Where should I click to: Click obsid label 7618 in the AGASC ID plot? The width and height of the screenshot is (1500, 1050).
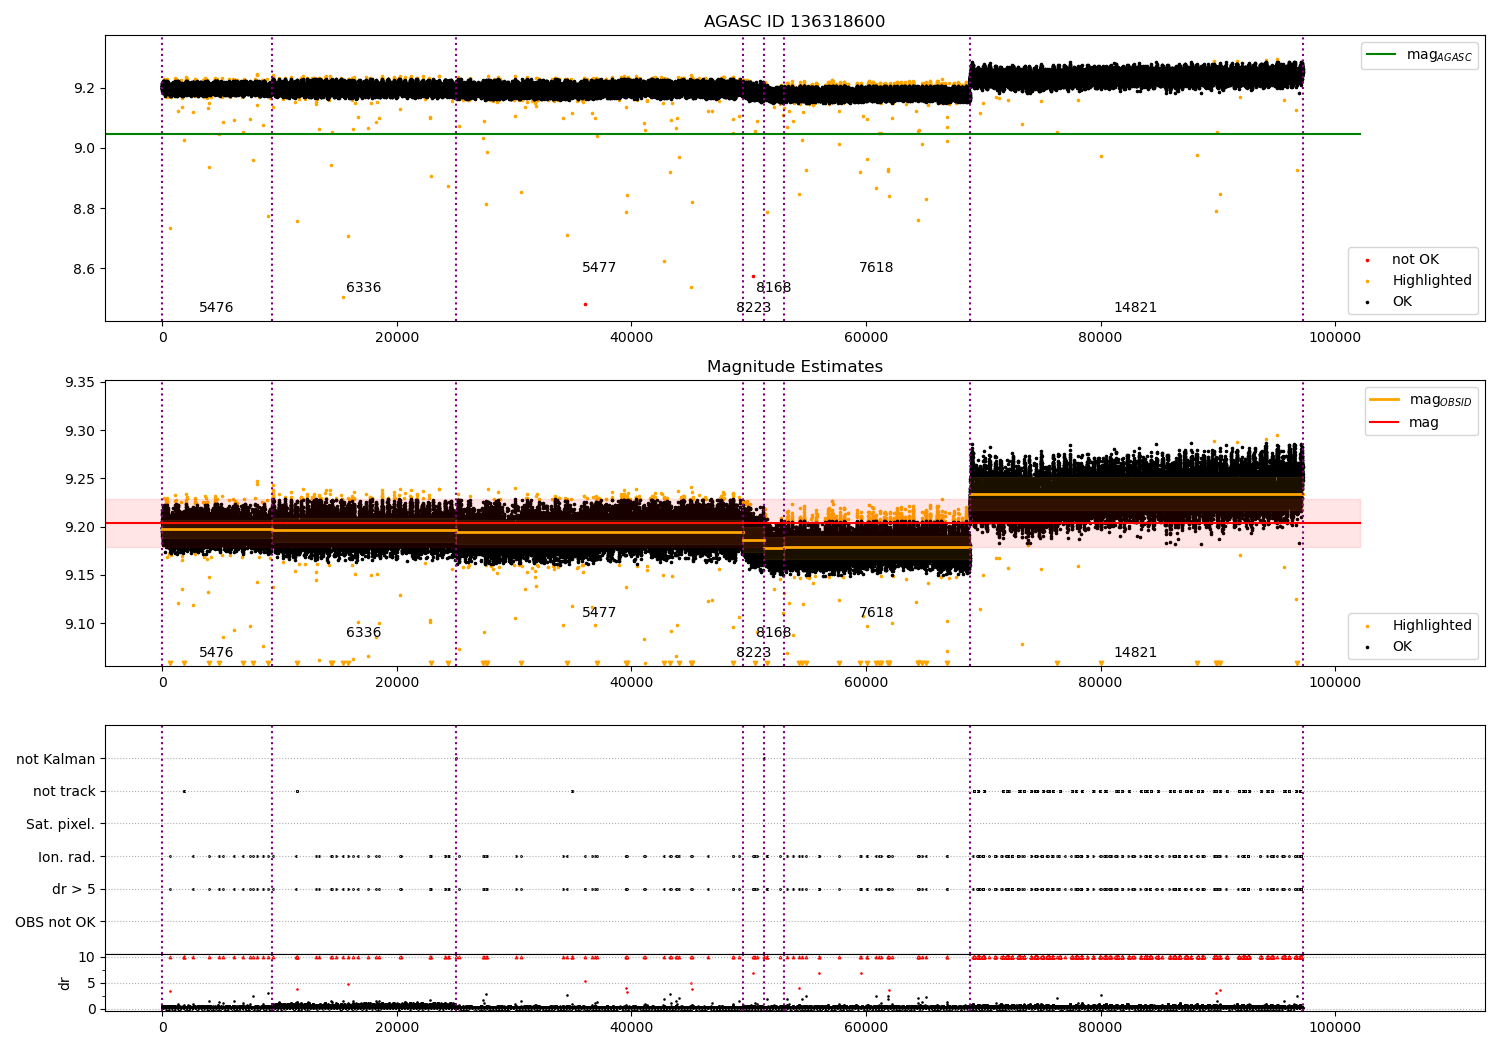coord(876,268)
